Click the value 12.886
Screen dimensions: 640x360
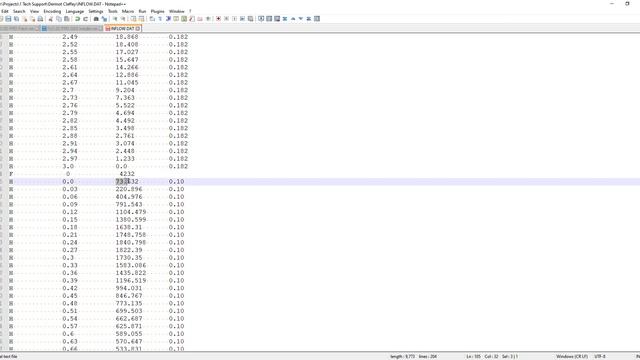[x=127, y=75]
